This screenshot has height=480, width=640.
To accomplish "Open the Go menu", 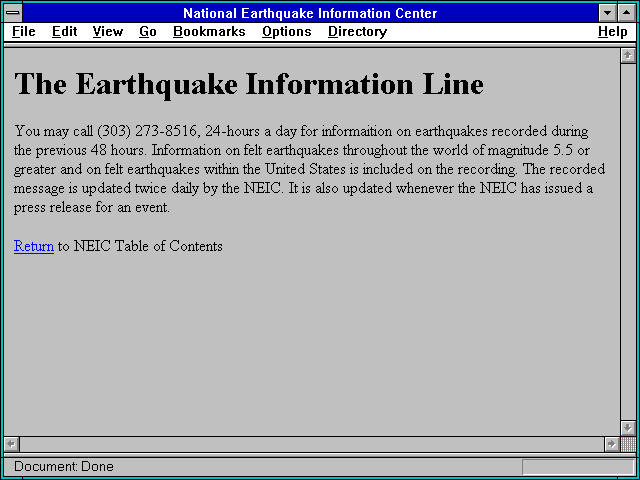I will pos(148,31).
